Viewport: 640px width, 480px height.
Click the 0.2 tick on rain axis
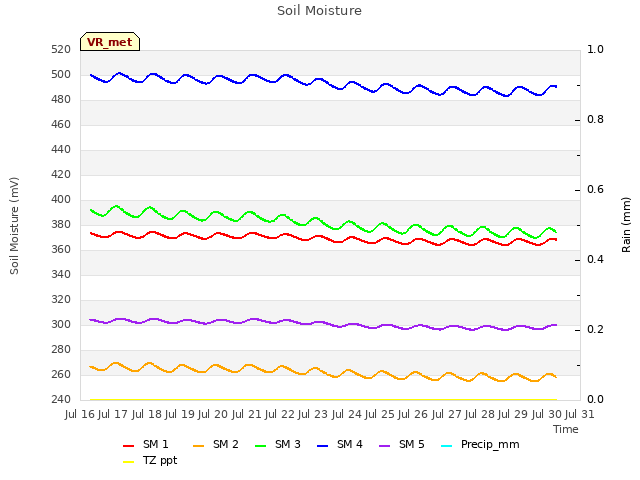pyautogui.click(x=595, y=330)
